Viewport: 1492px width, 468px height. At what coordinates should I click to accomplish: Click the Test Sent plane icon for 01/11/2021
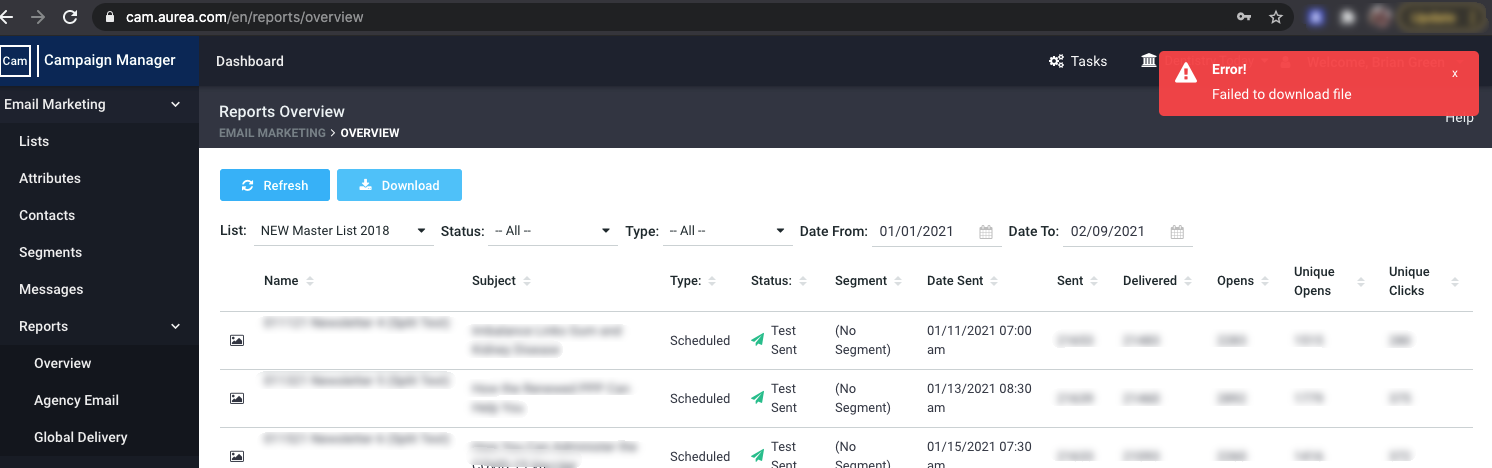tap(758, 340)
